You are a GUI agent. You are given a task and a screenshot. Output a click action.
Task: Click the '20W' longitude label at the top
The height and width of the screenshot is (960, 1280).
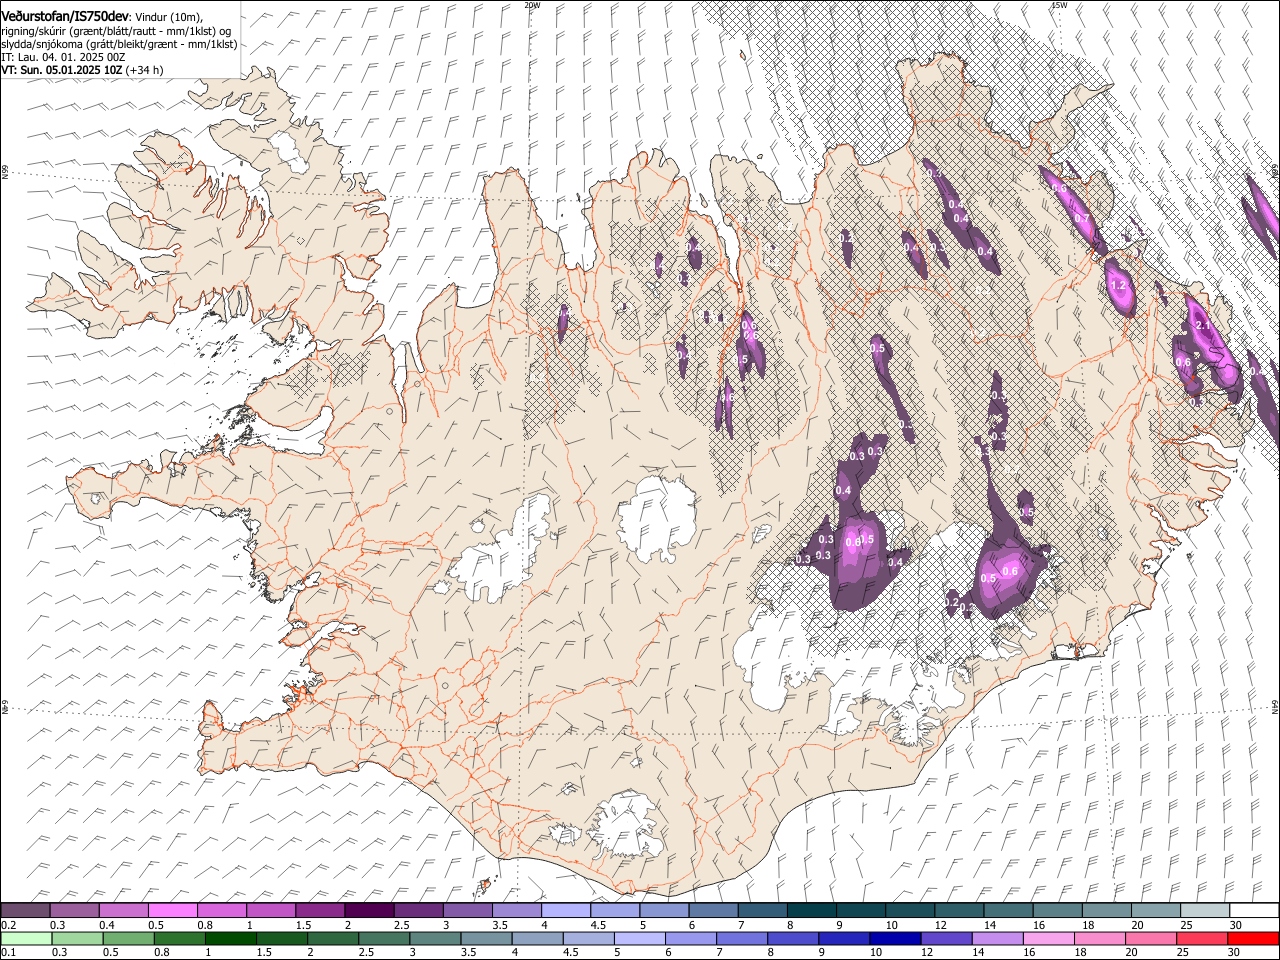click(x=532, y=5)
